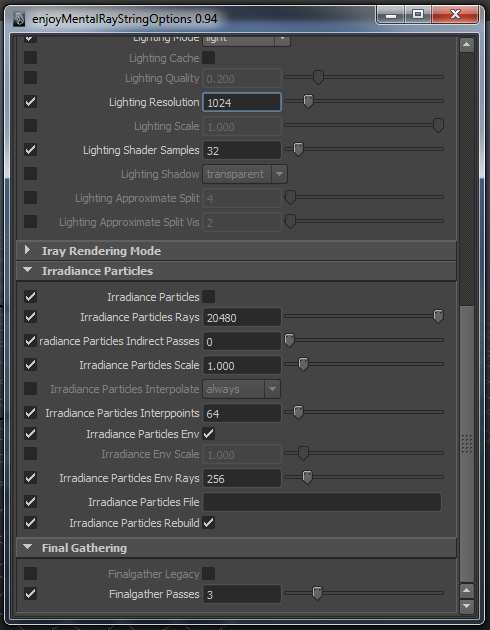Toggle the Irradiance Particles value checkbox

[208, 297]
